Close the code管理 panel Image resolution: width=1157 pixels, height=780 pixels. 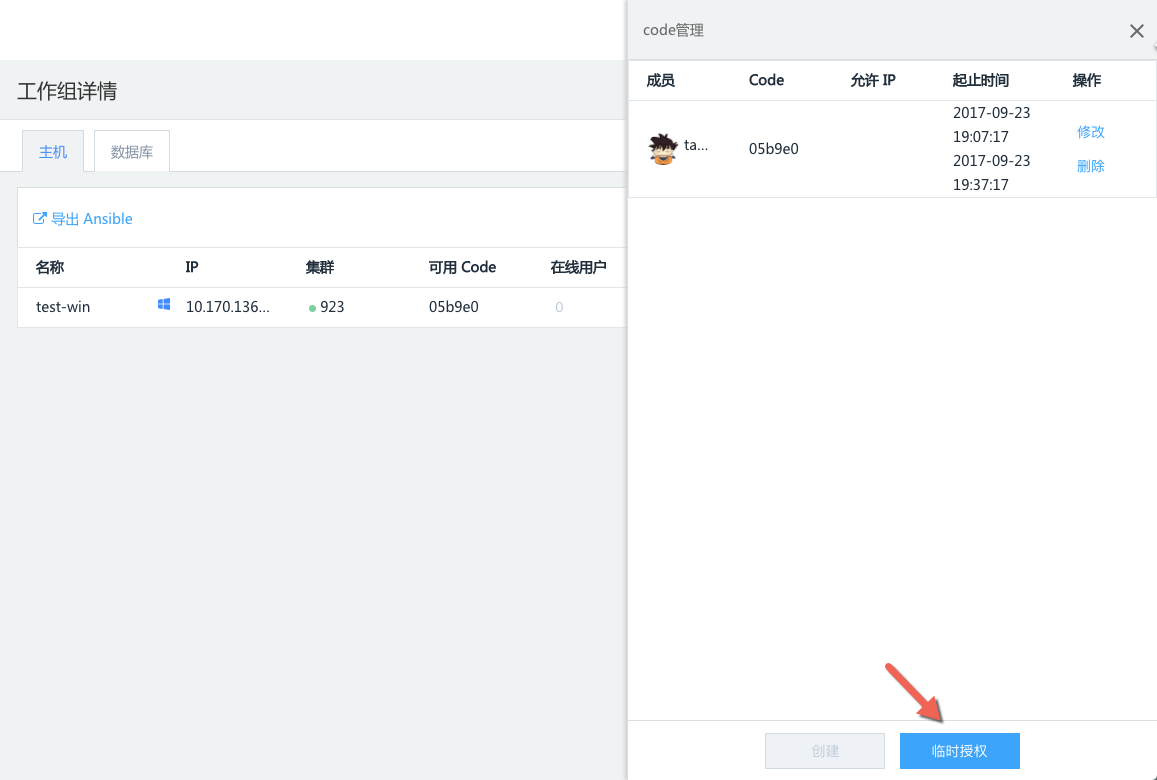[1136, 31]
